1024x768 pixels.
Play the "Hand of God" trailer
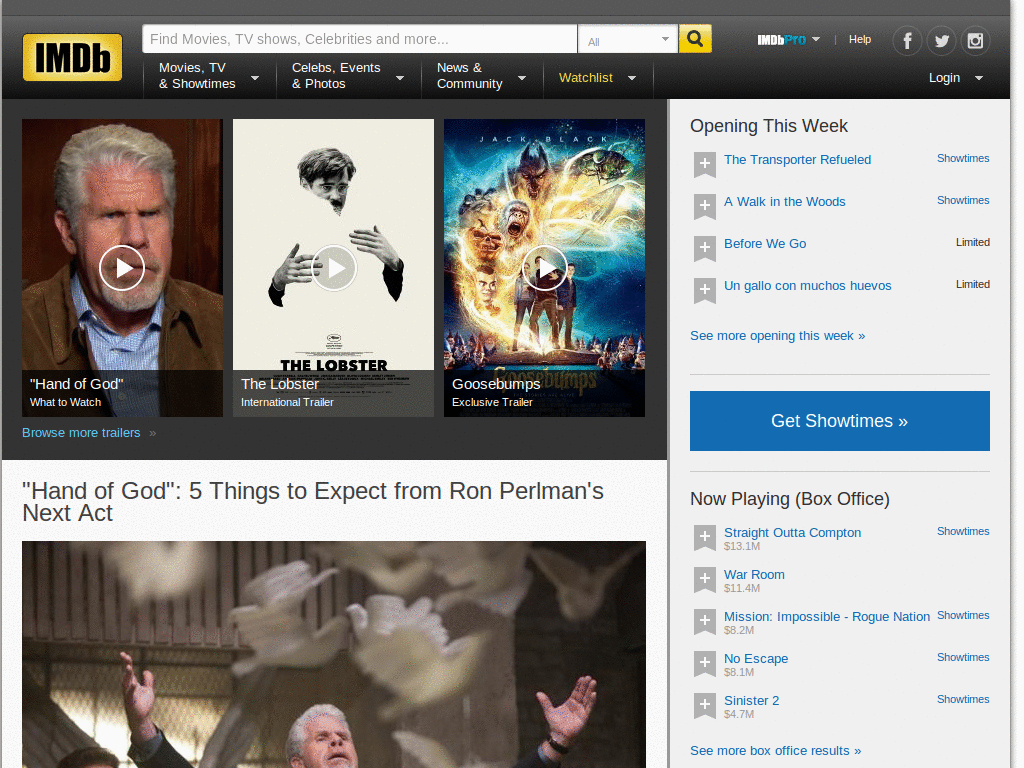121,268
